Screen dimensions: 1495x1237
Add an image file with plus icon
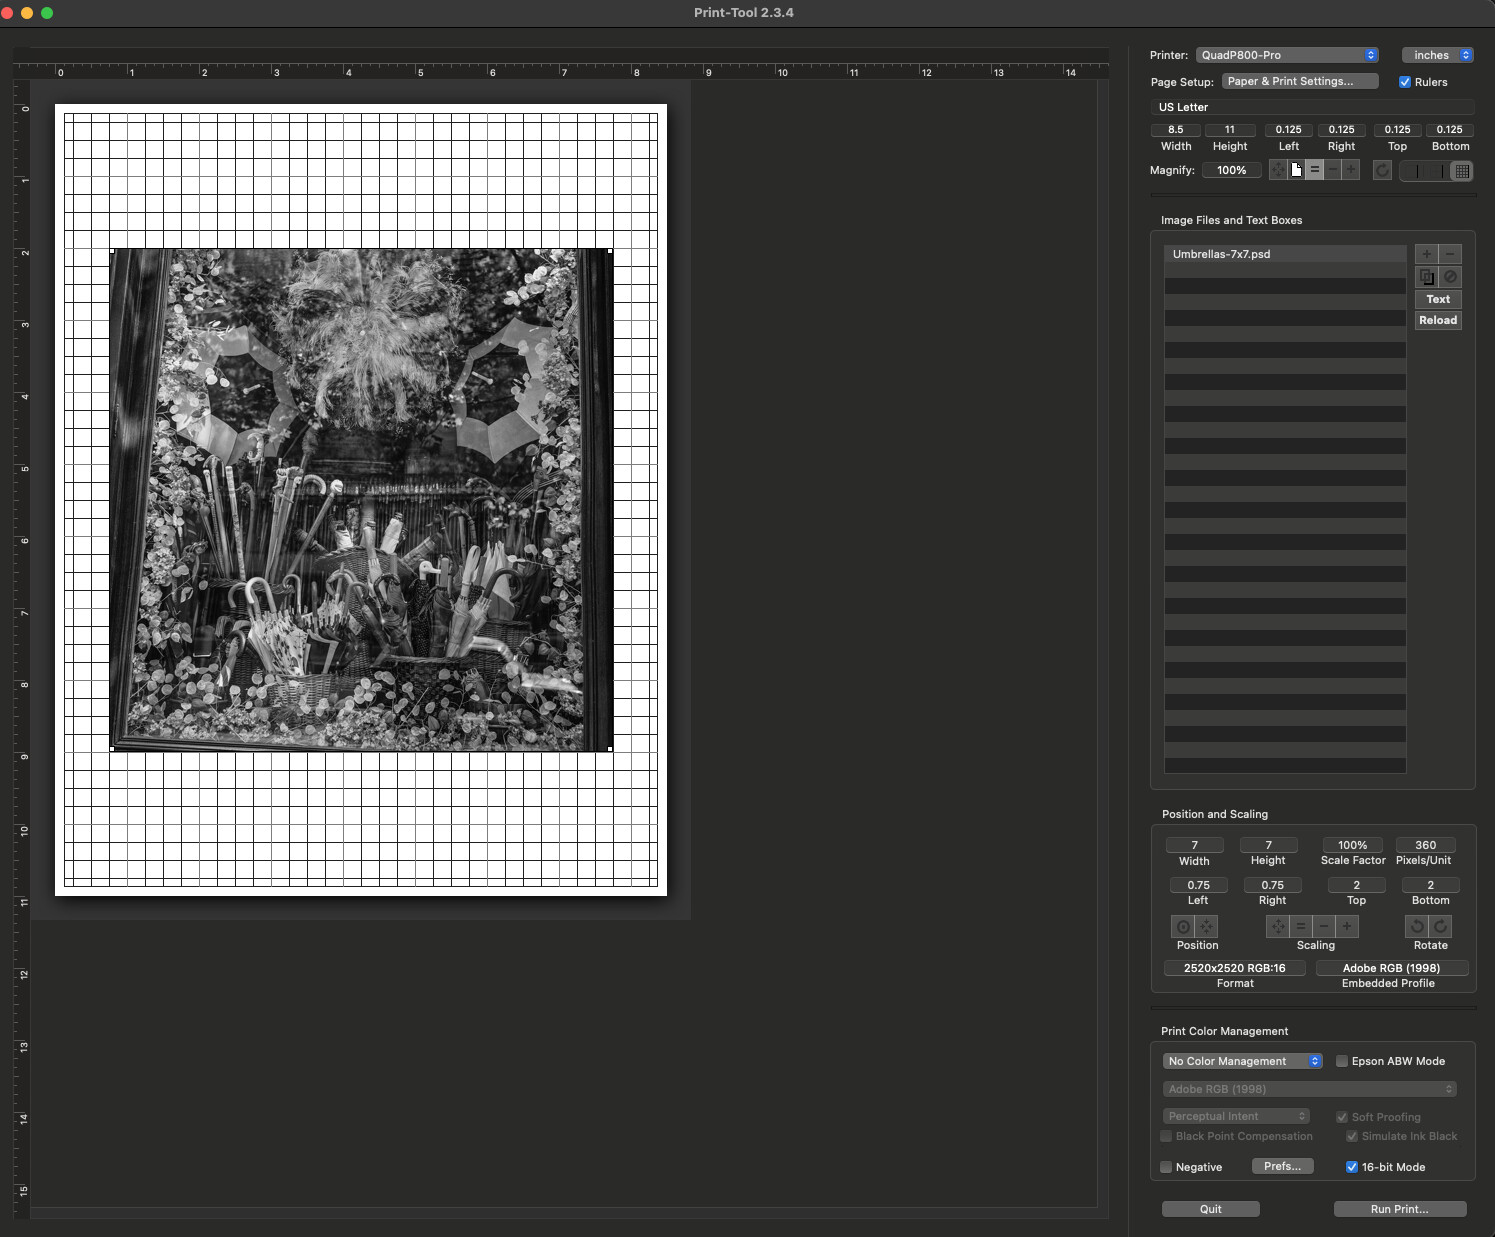point(1426,254)
